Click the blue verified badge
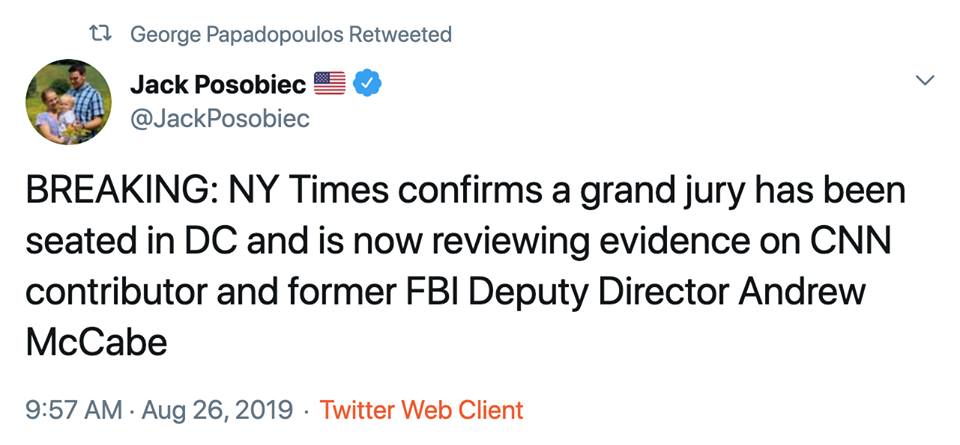This screenshot has height=445, width=960. click(368, 85)
